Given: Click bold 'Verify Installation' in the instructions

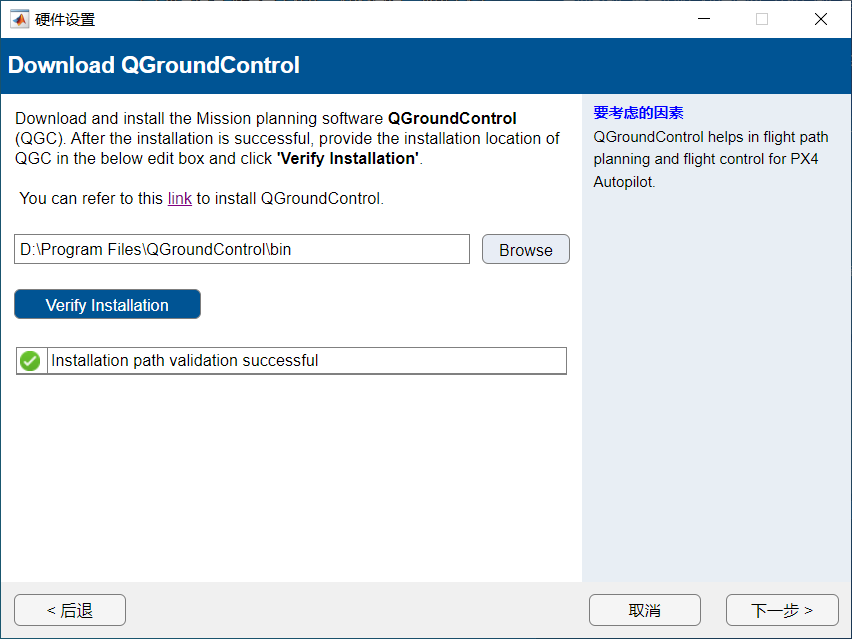Looking at the screenshot, I should [347, 158].
